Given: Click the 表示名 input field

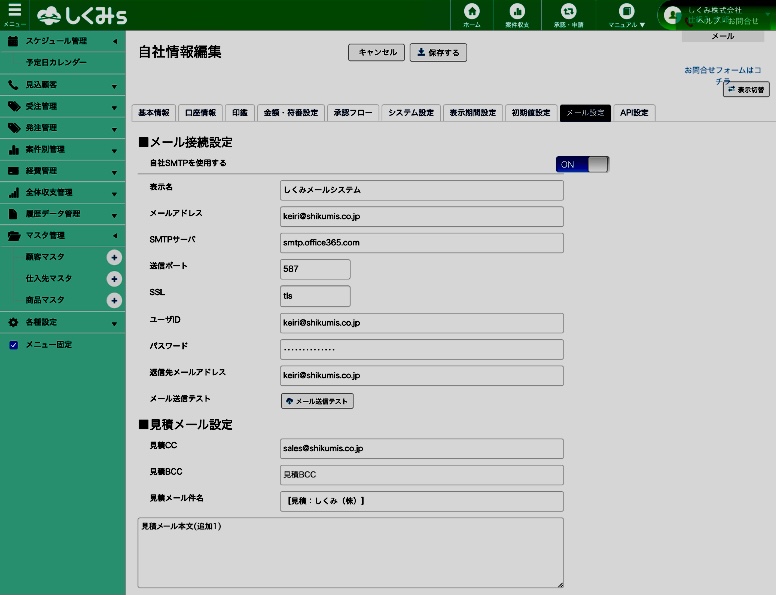Looking at the screenshot, I should point(422,190).
